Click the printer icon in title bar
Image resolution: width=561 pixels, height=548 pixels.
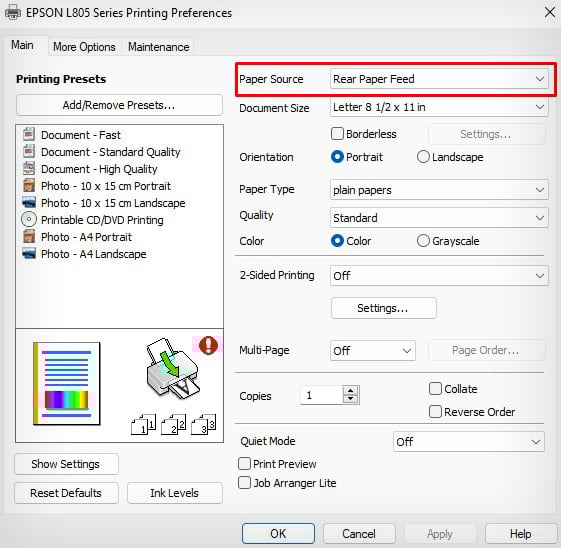coord(13,13)
